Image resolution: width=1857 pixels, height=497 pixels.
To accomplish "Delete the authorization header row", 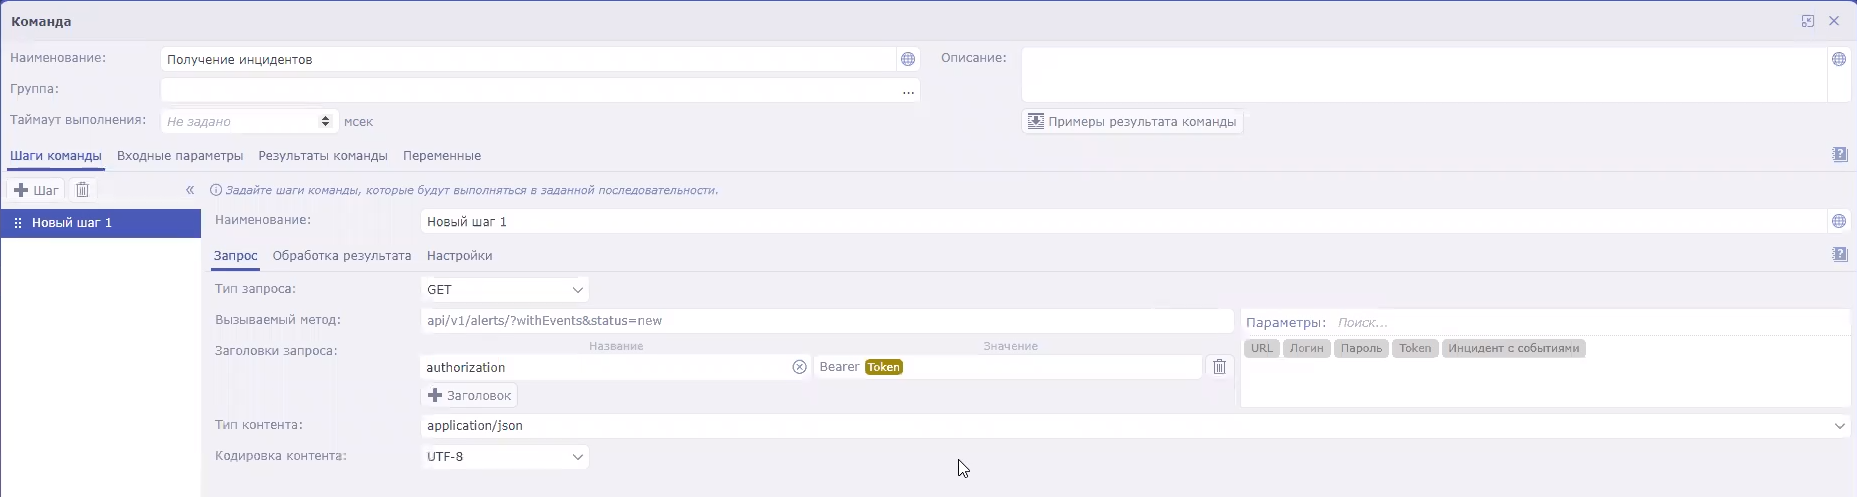I will (x=1219, y=367).
